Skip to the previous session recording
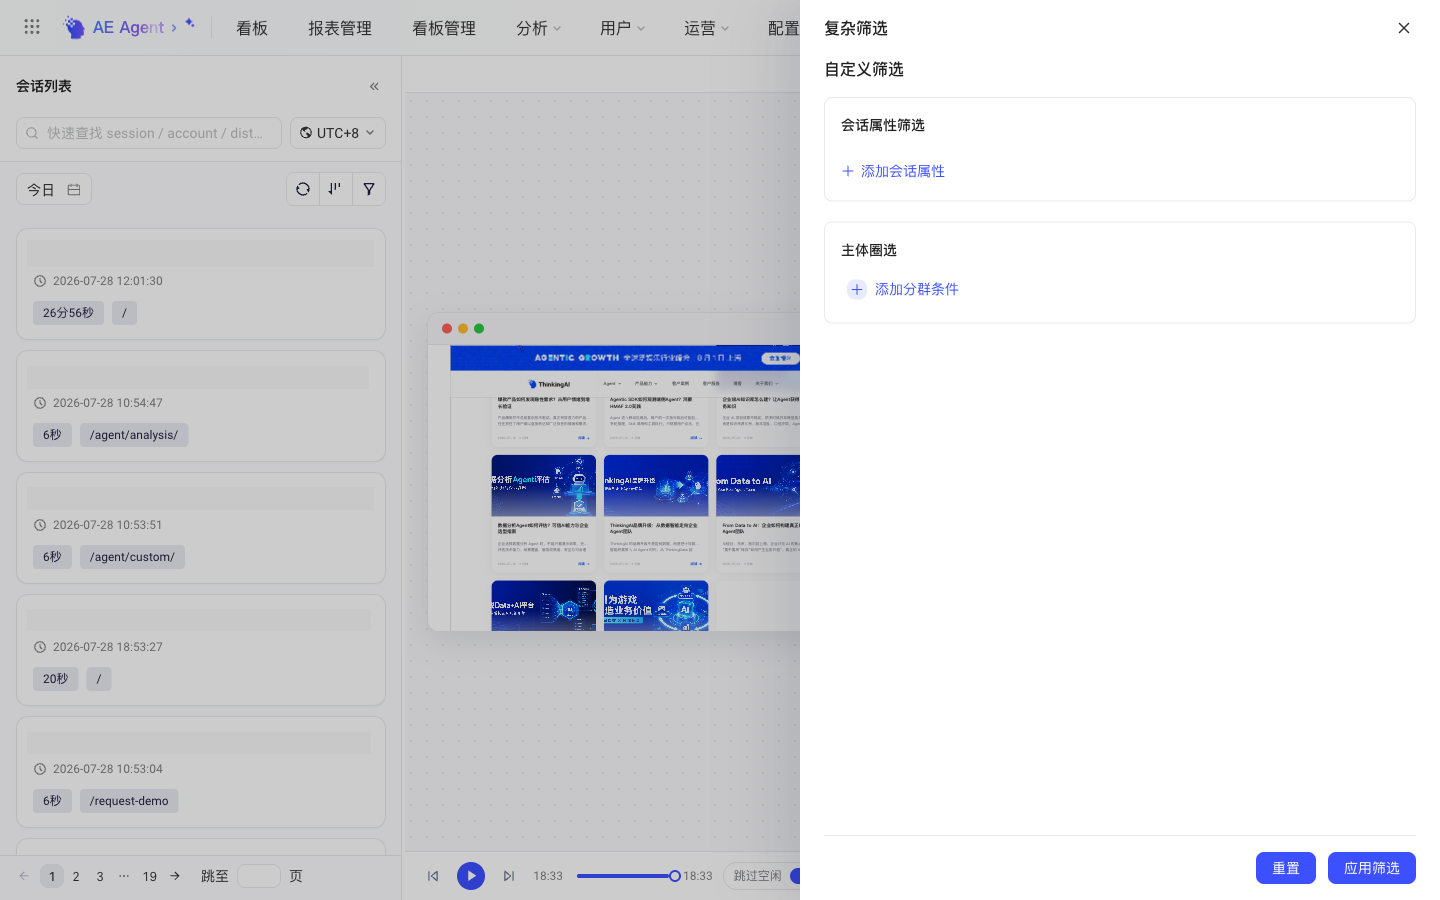Image resolution: width=1440 pixels, height=900 pixels. (433, 876)
